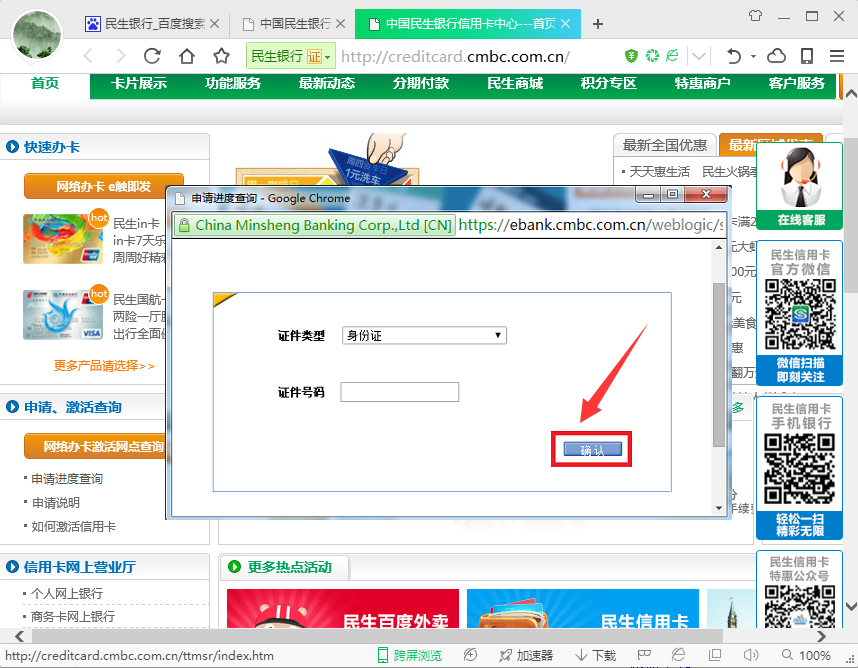Screen dimensions: 858x668
Task: Click 民生百度外卖 promotional banner
Action: click(343, 608)
